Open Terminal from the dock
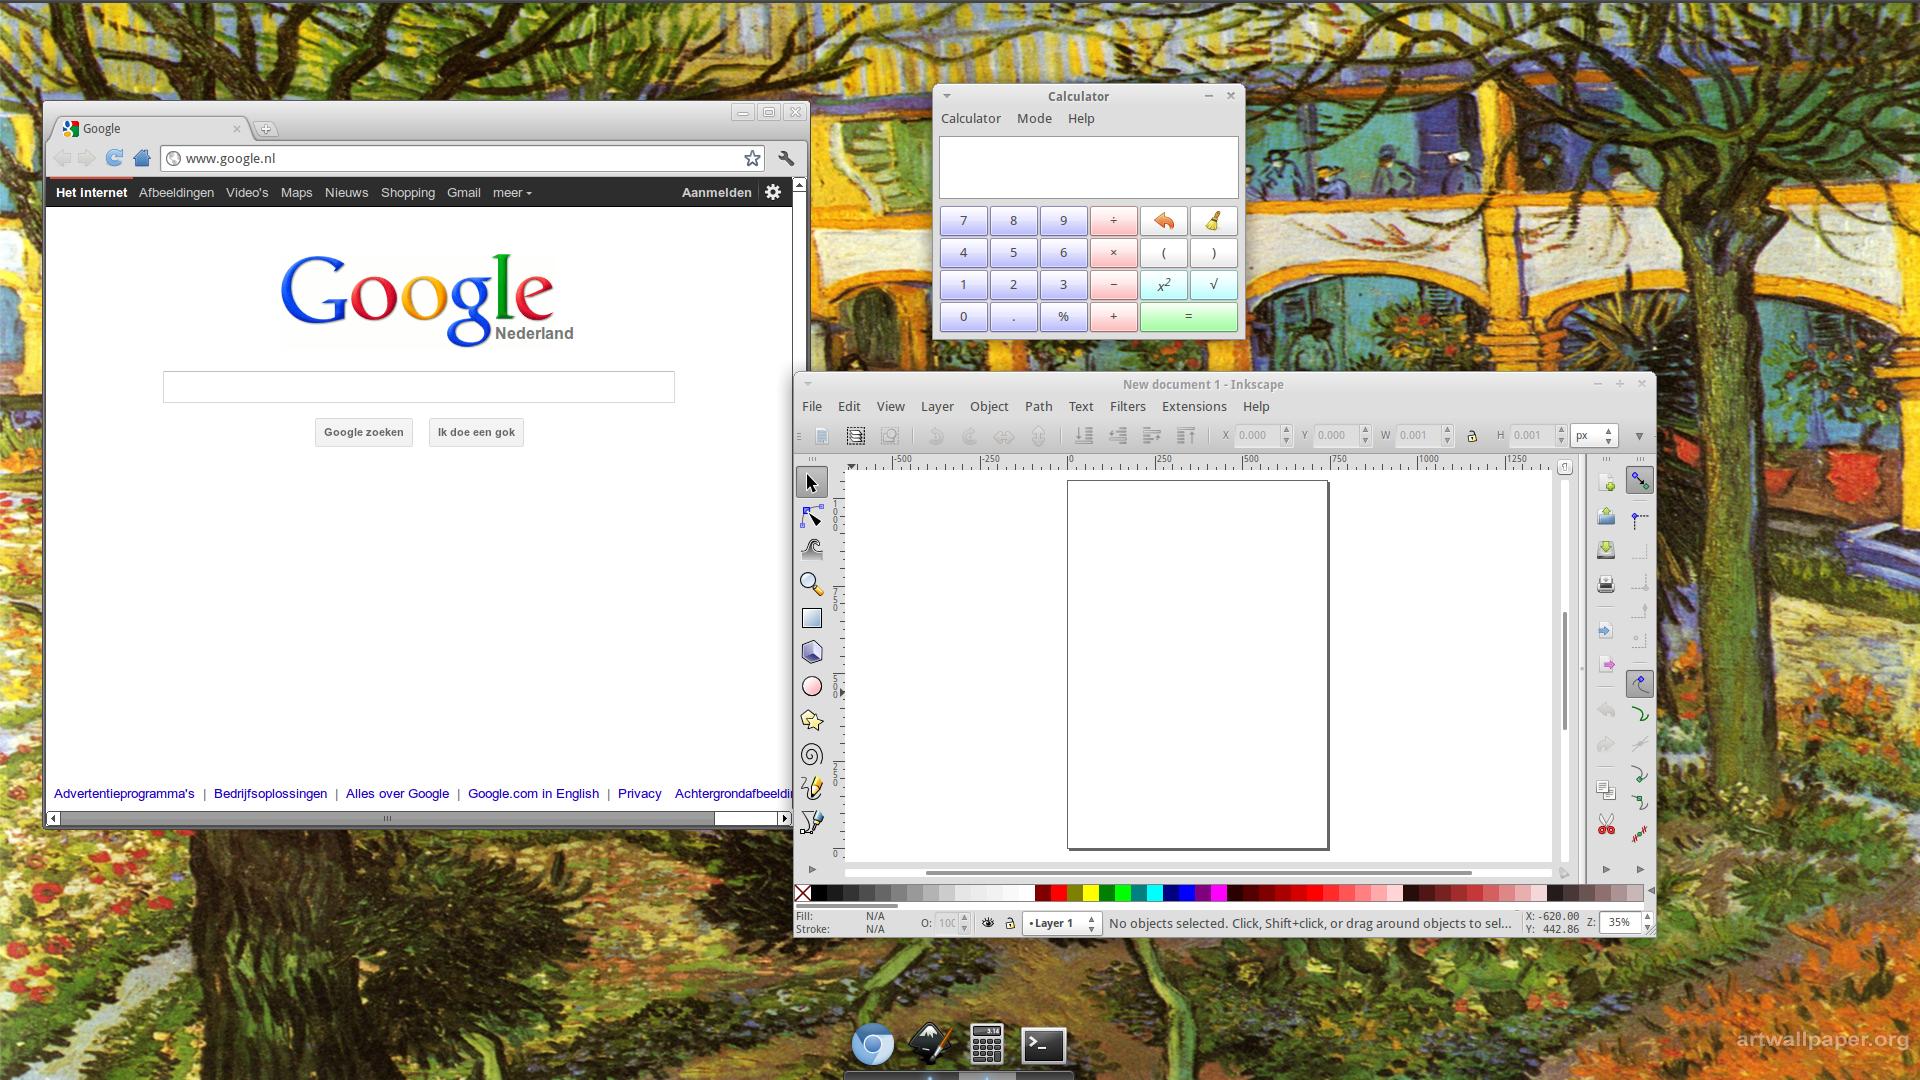Screen dimensions: 1920x1080 (1043, 1045)
